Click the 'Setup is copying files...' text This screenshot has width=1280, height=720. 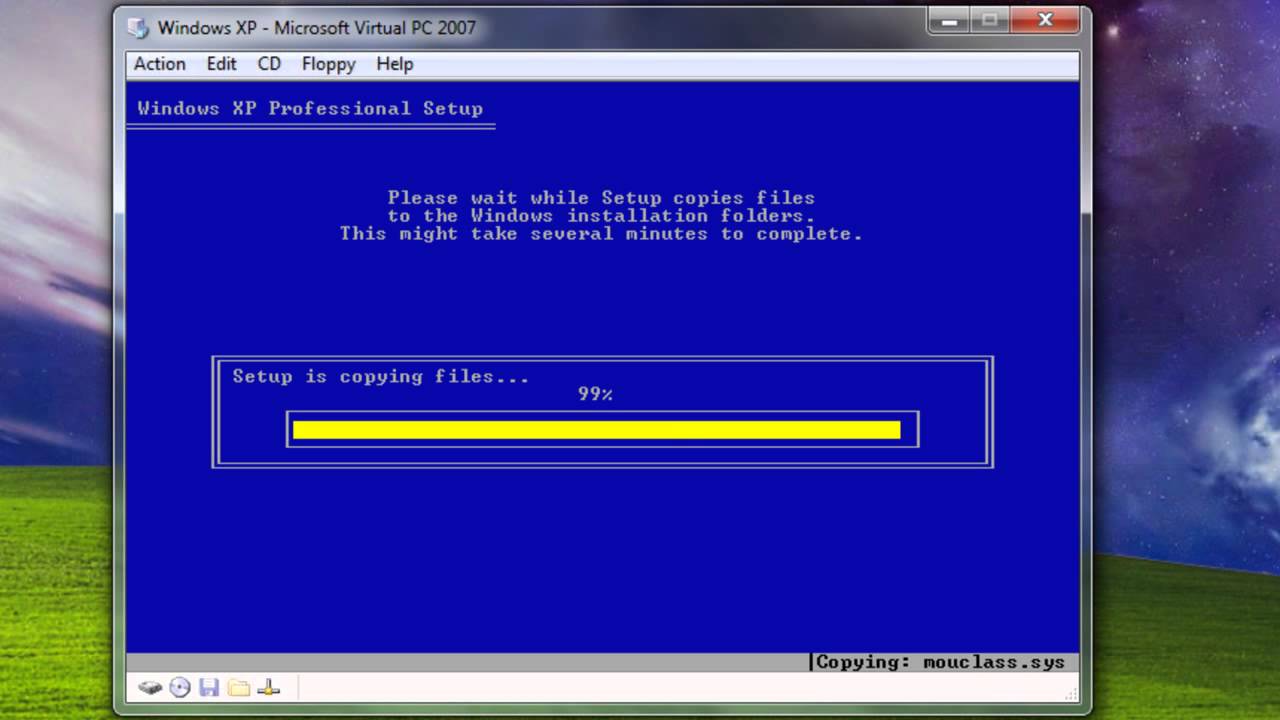coord(381,377)
